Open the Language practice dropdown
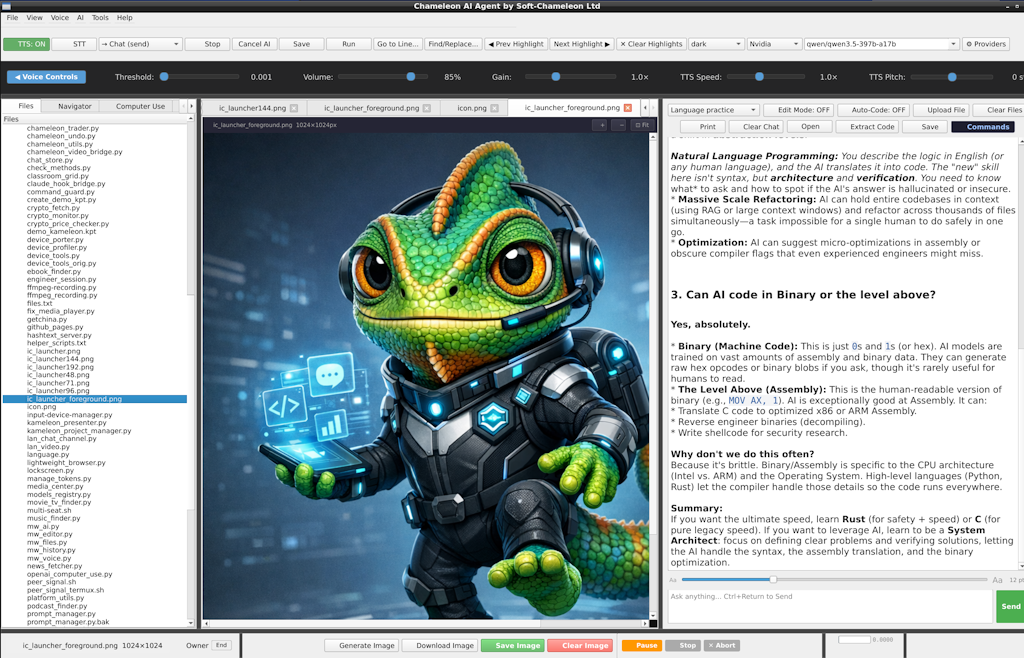 point(712,110)
